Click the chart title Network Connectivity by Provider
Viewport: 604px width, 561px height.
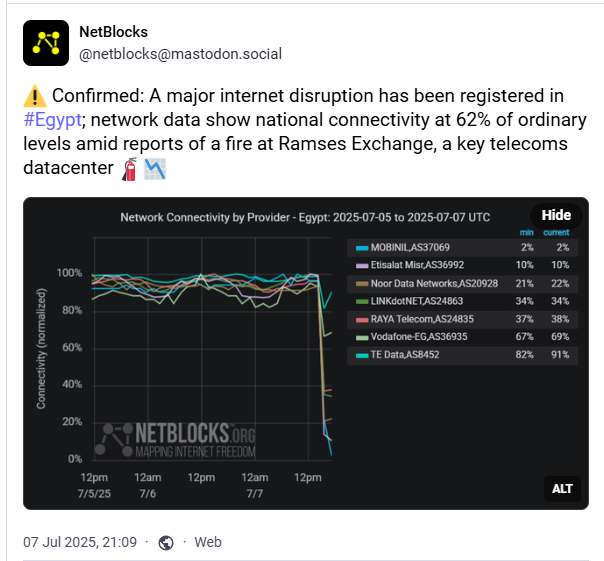205,217
